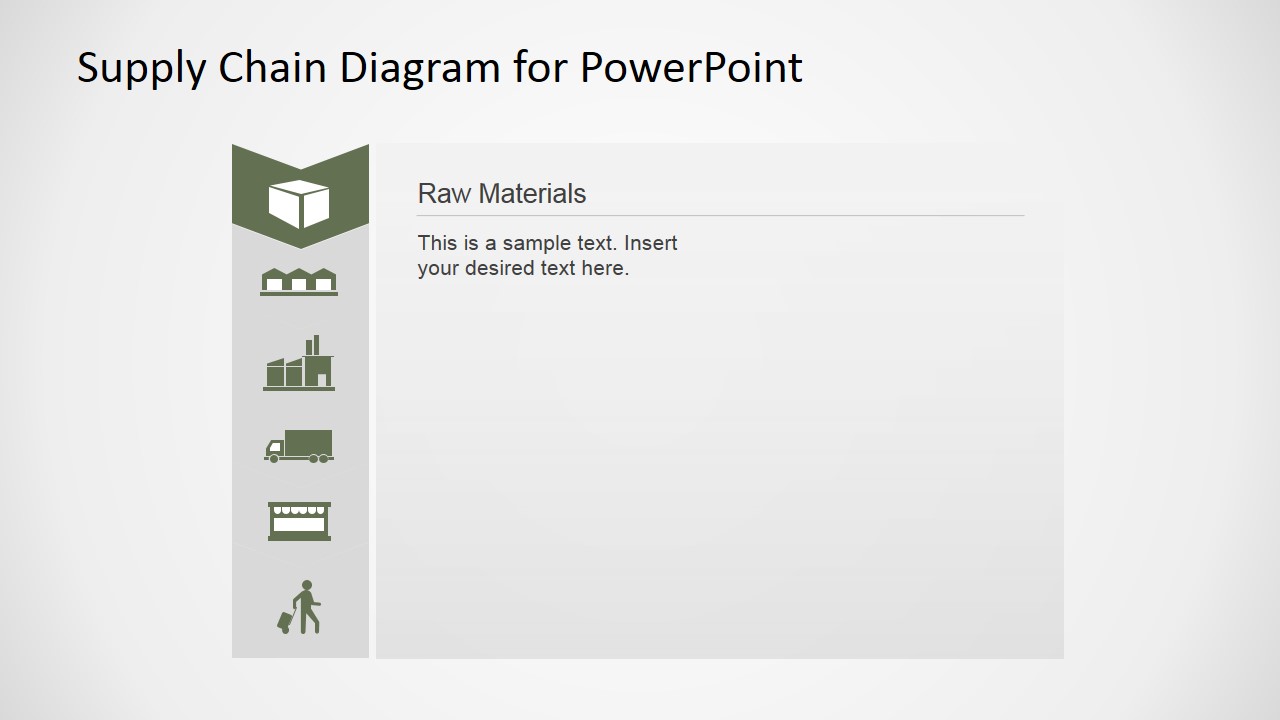The image size is (1280, 720).
Task: Select the retail store icon
Action: pyautogui.click(x=300, y=520)
